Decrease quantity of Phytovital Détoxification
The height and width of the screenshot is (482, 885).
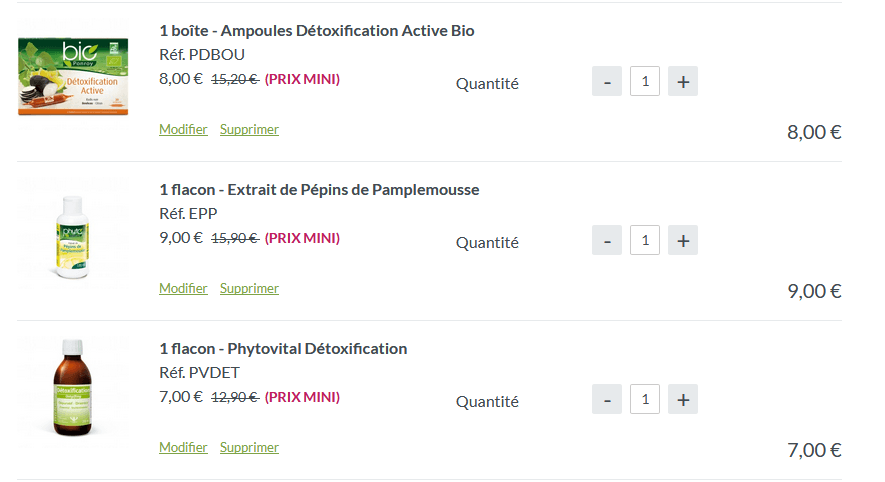click(607, 400)
